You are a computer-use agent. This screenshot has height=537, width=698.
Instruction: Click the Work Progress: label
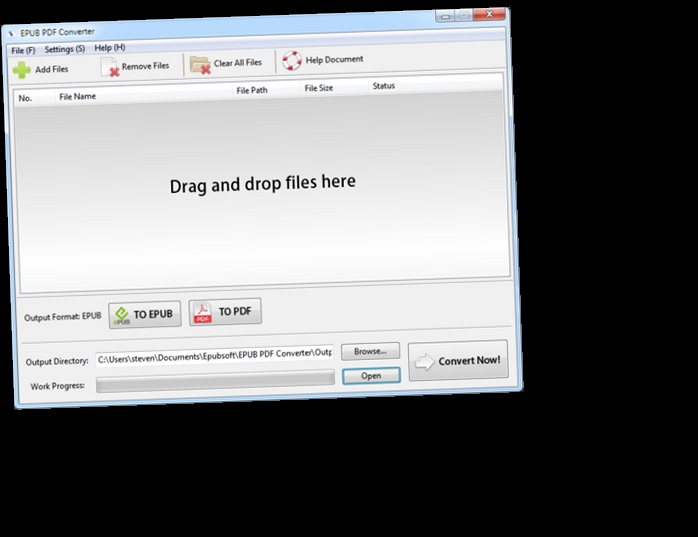(57, 386)
